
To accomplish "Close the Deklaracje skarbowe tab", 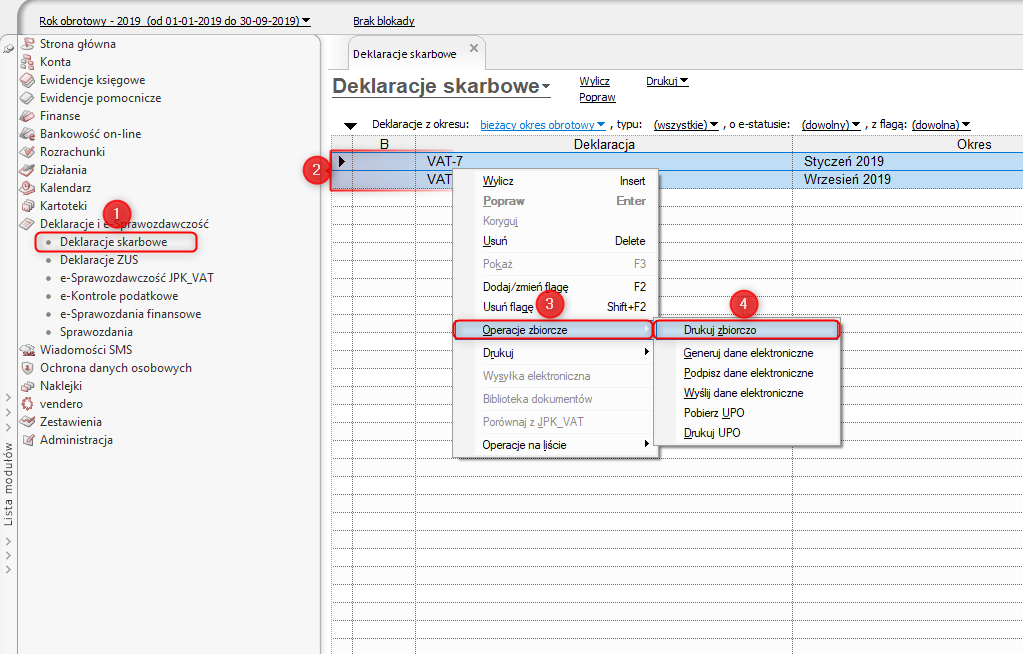I will coord(474,48).
